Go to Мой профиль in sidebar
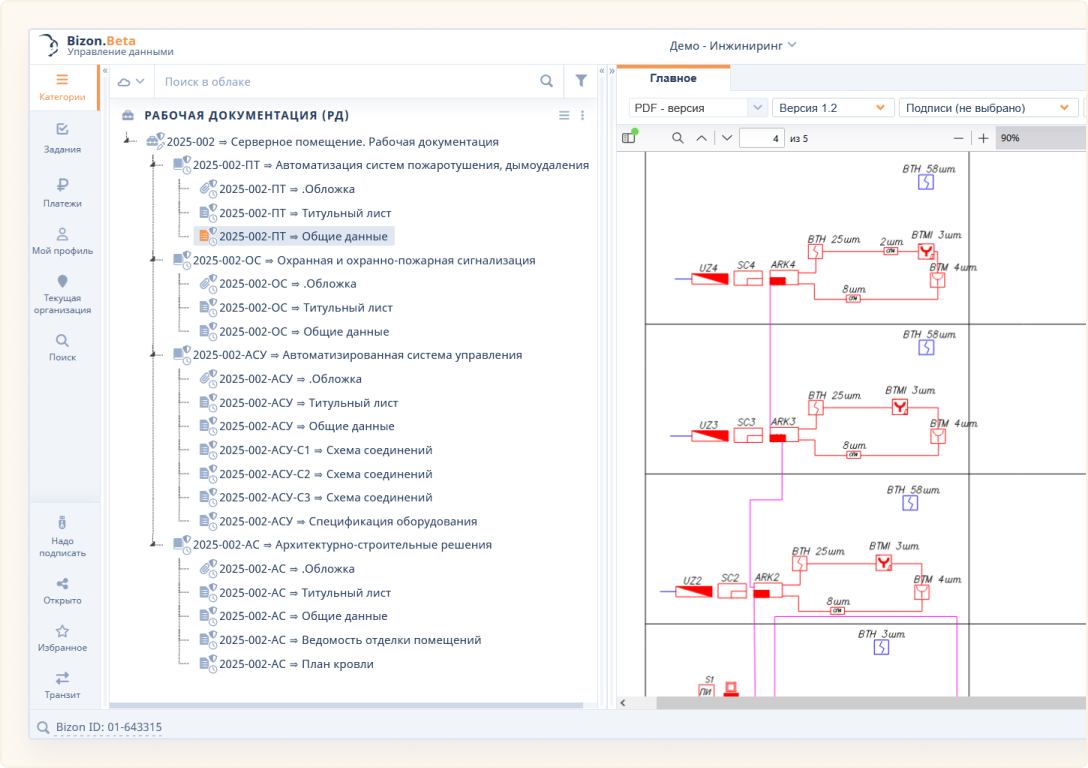1088x768 pixels. point(62,241)
